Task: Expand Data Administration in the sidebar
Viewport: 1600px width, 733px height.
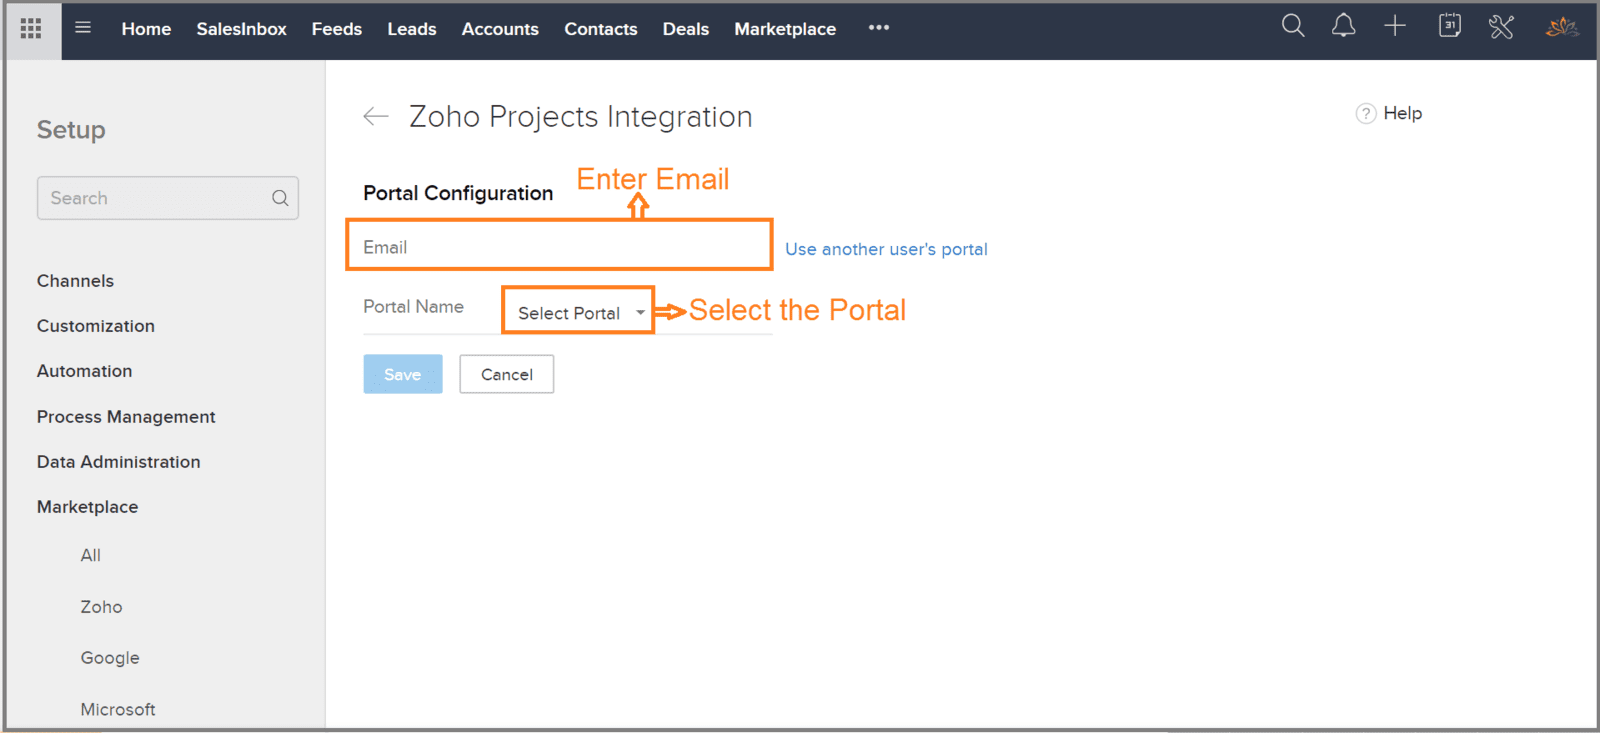Action: (x=119, y=462)
